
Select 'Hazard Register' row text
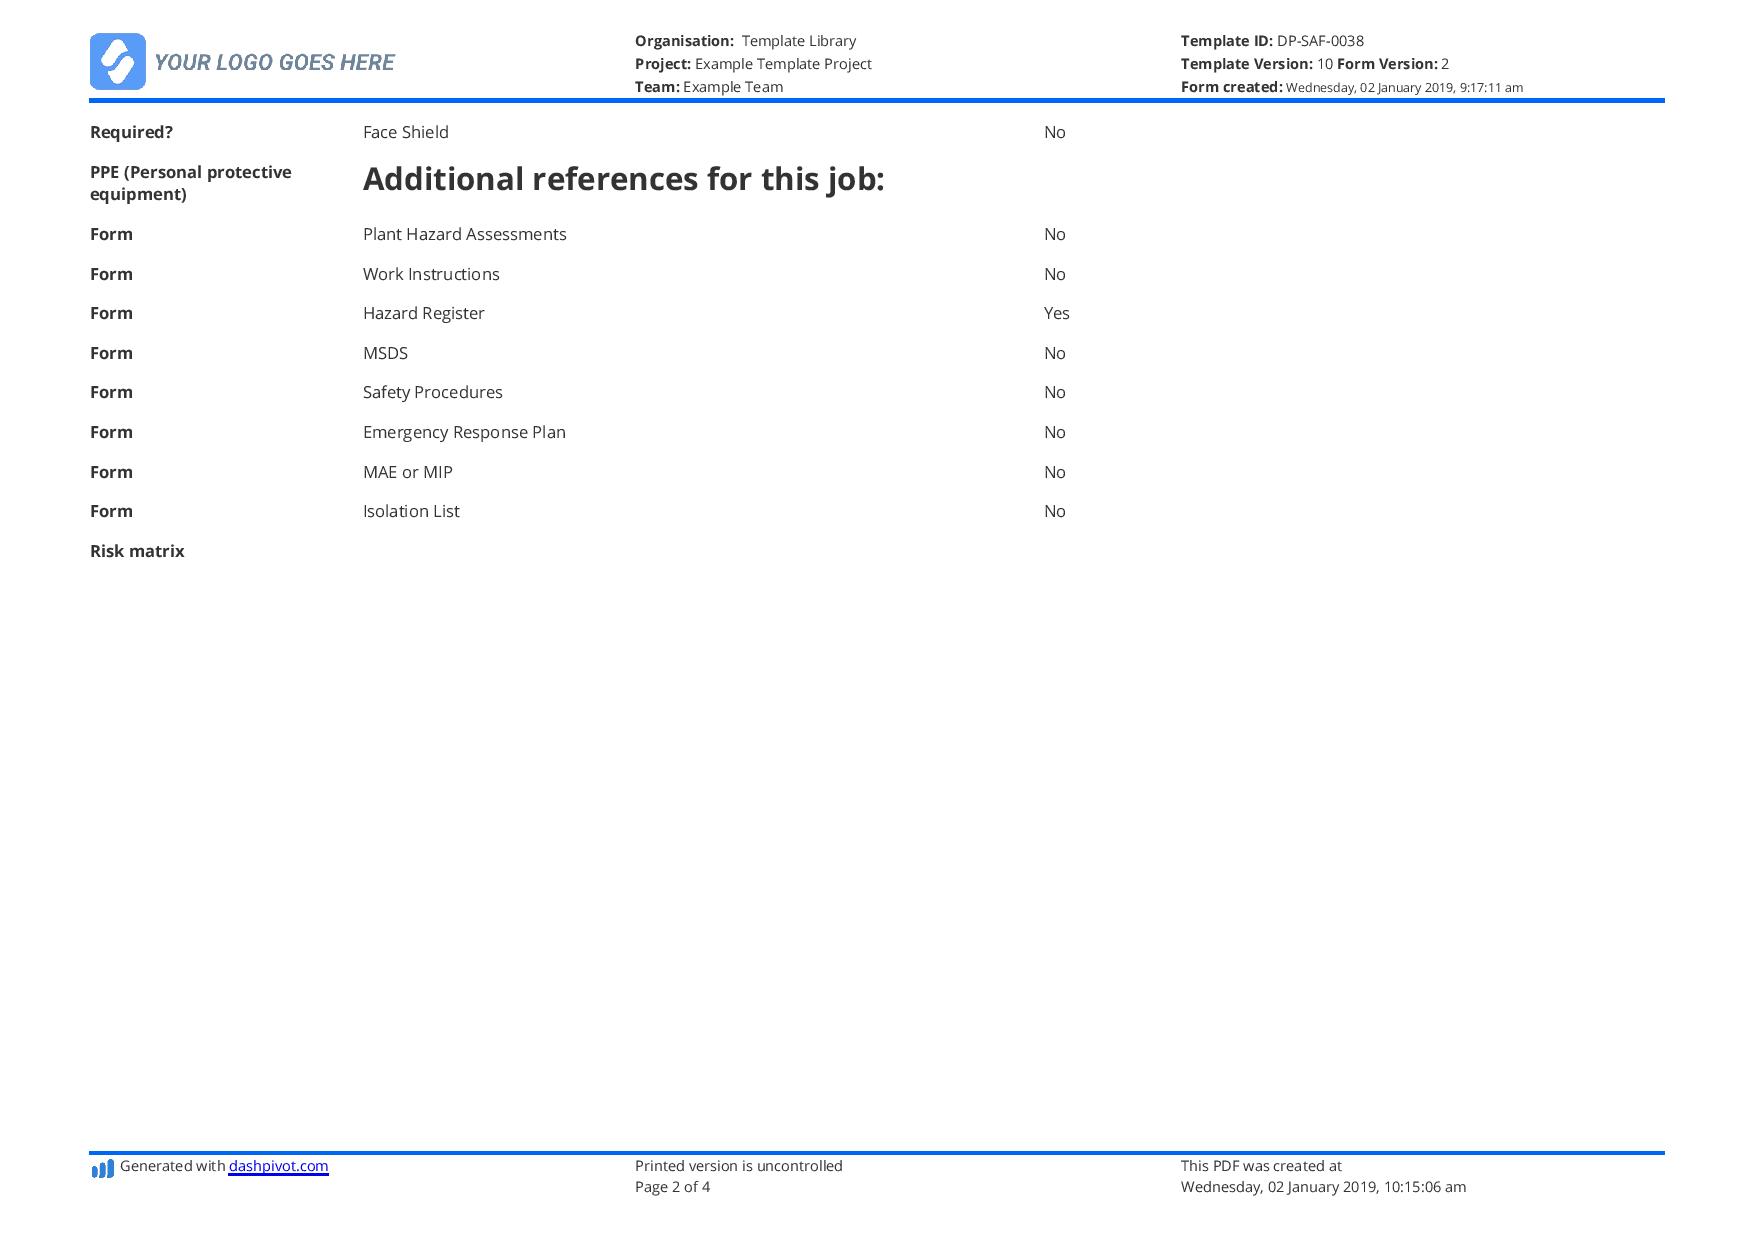click(424, 313)
